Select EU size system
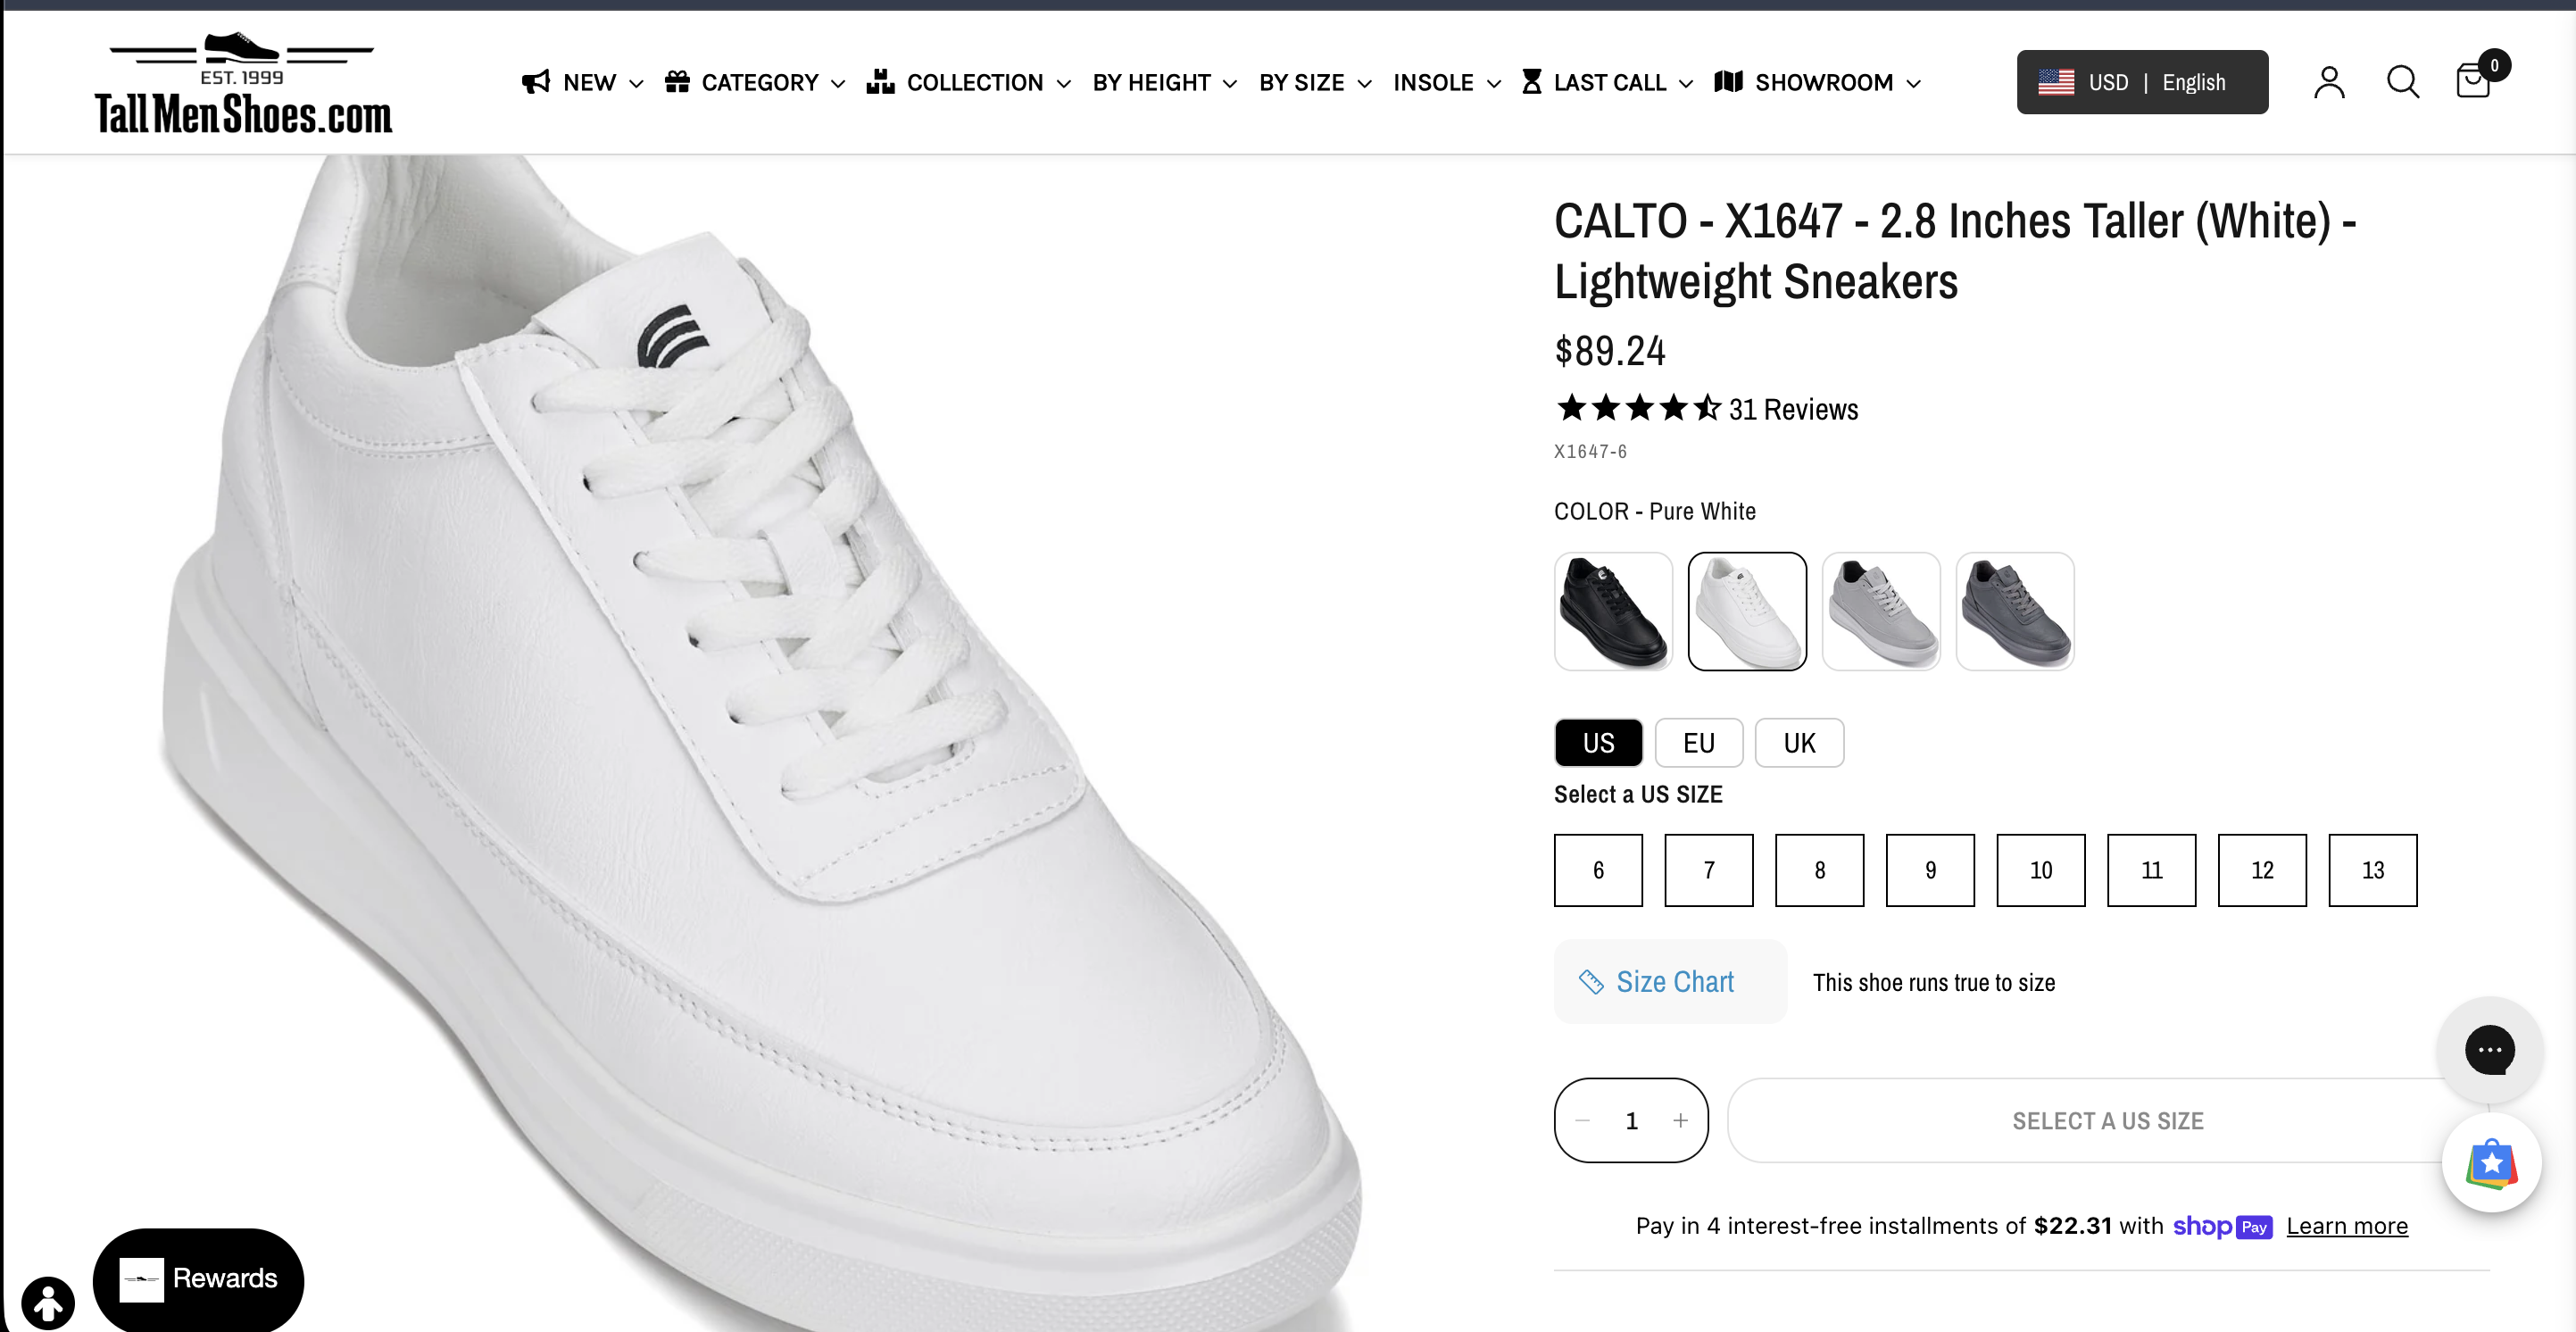The width and height of the screenshot is (2576, 1332). coord(1698,743)
